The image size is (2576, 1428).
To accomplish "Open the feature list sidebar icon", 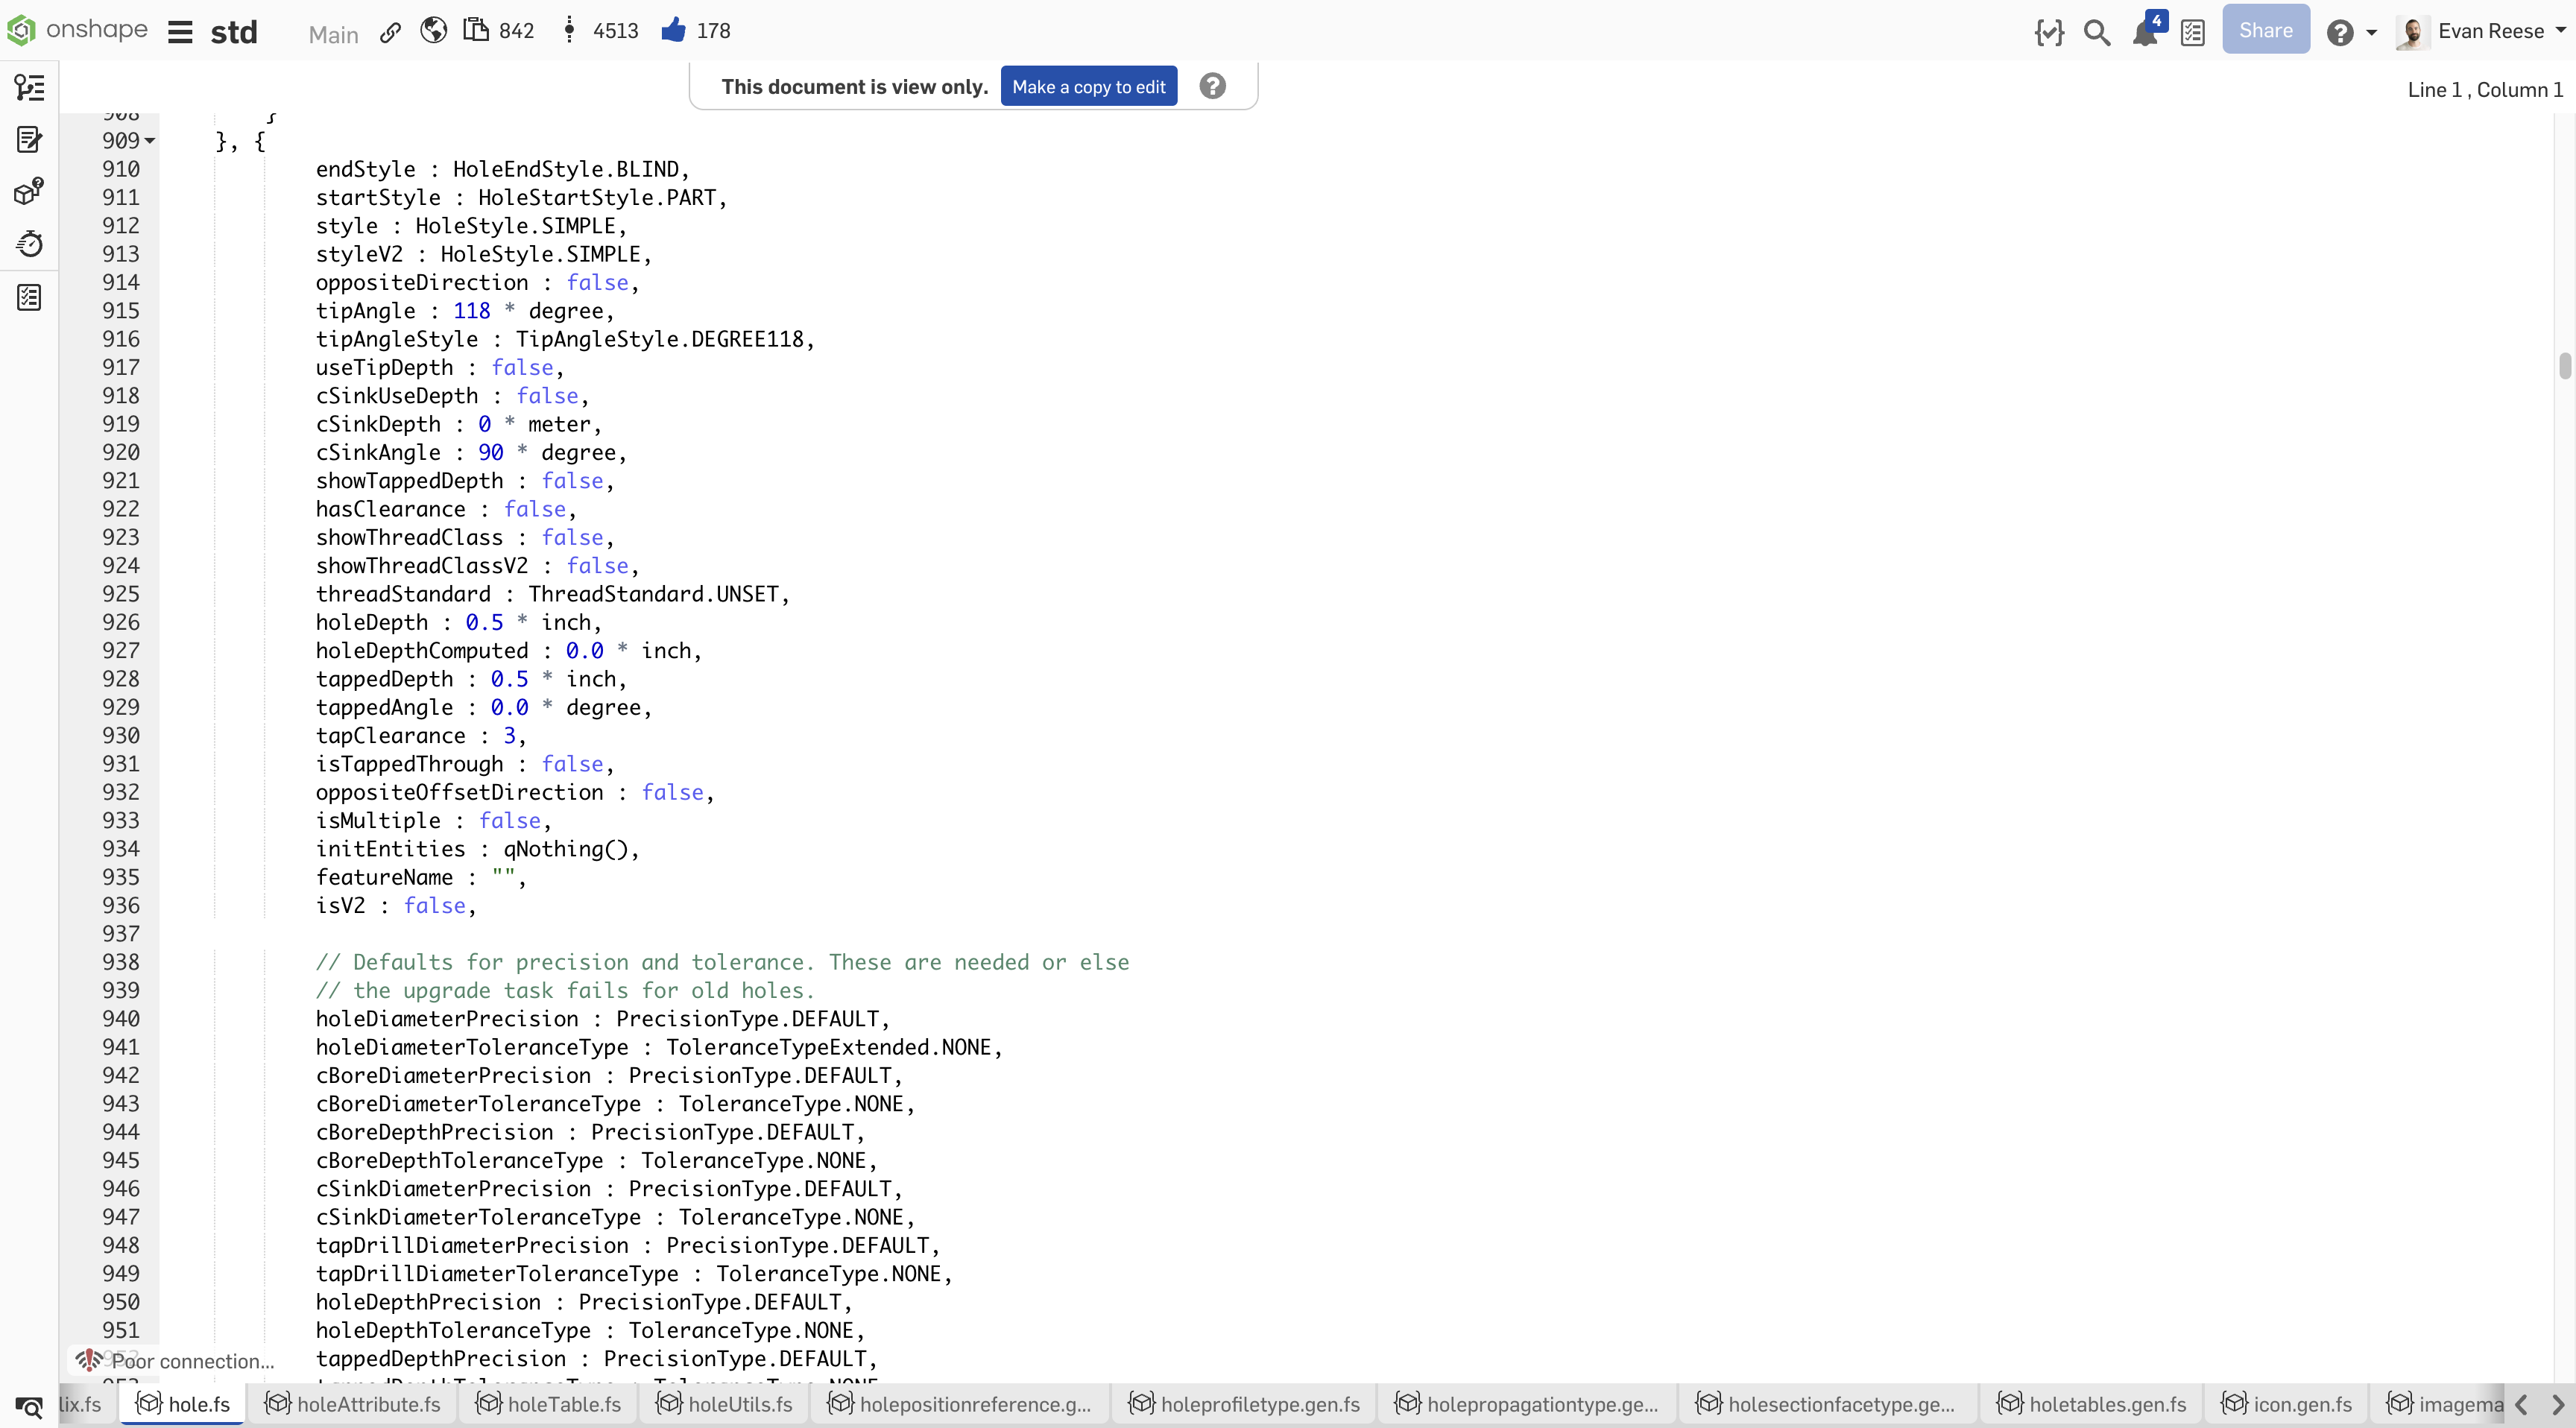I will coord(29,88).
